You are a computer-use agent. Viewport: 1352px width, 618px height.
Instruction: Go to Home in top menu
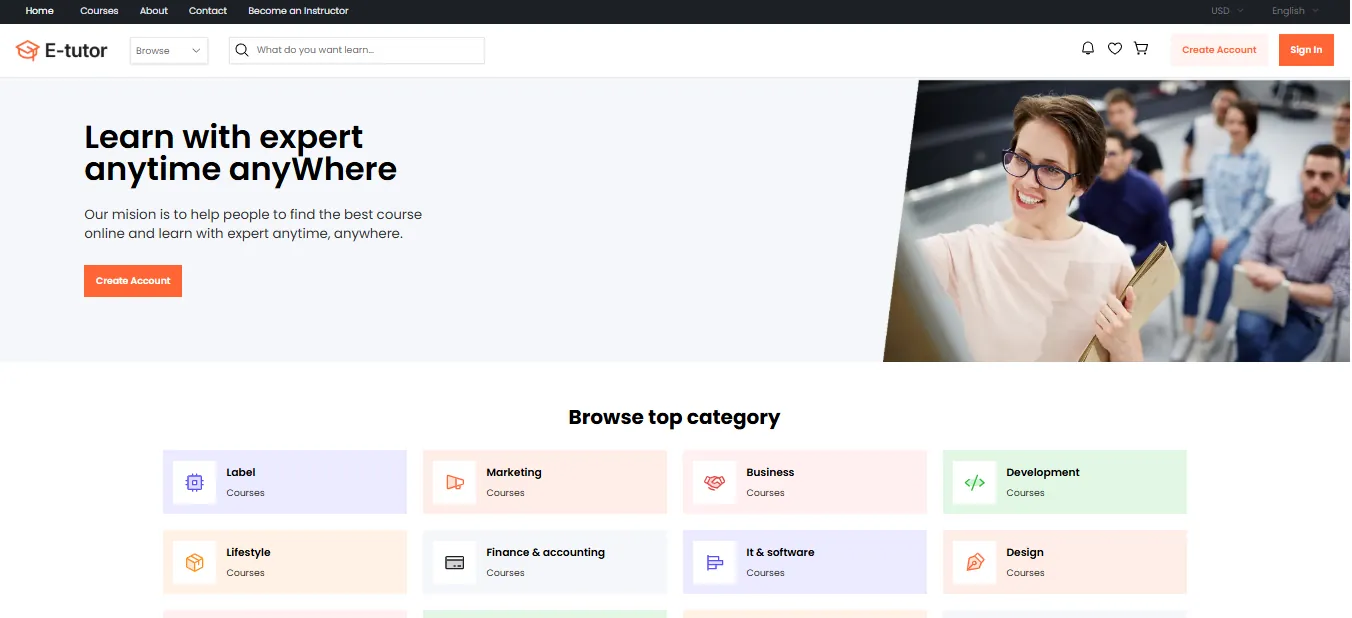click(x=39, y=11)
